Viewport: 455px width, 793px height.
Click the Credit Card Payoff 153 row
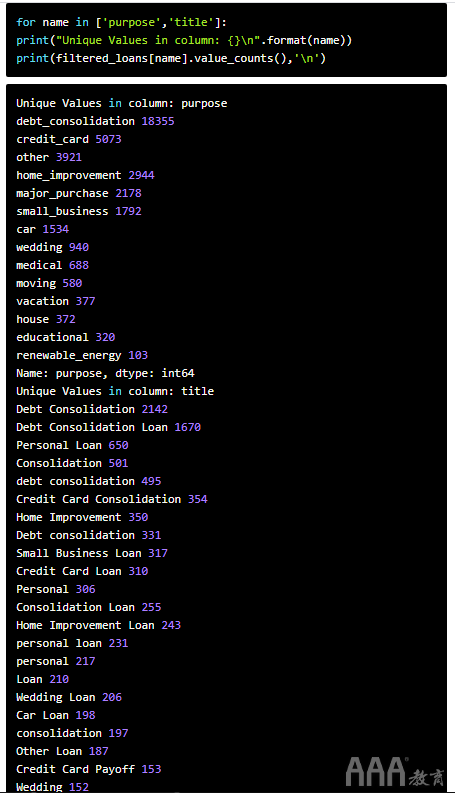[x=88, y=769]
